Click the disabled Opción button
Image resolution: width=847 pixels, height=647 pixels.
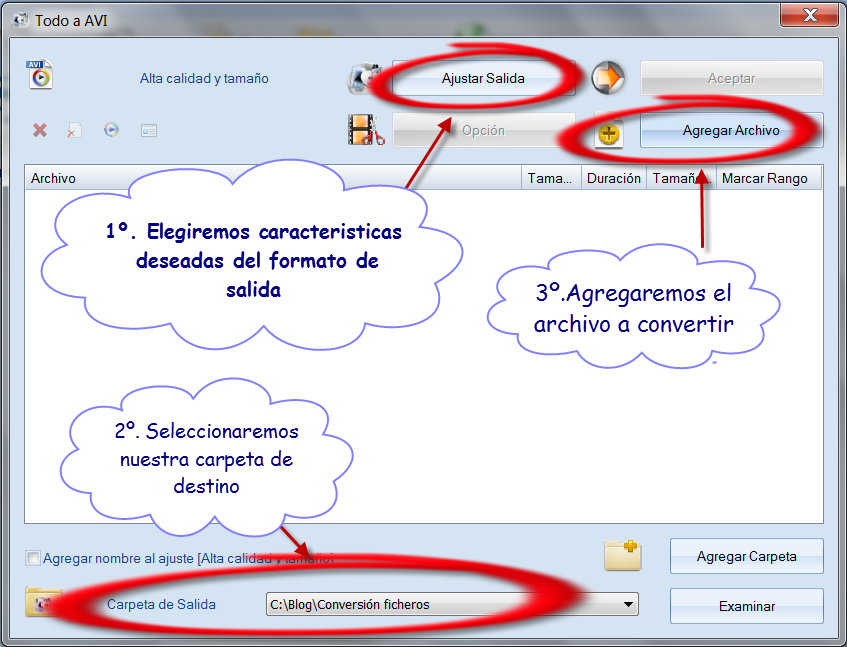tap(483, 131)
